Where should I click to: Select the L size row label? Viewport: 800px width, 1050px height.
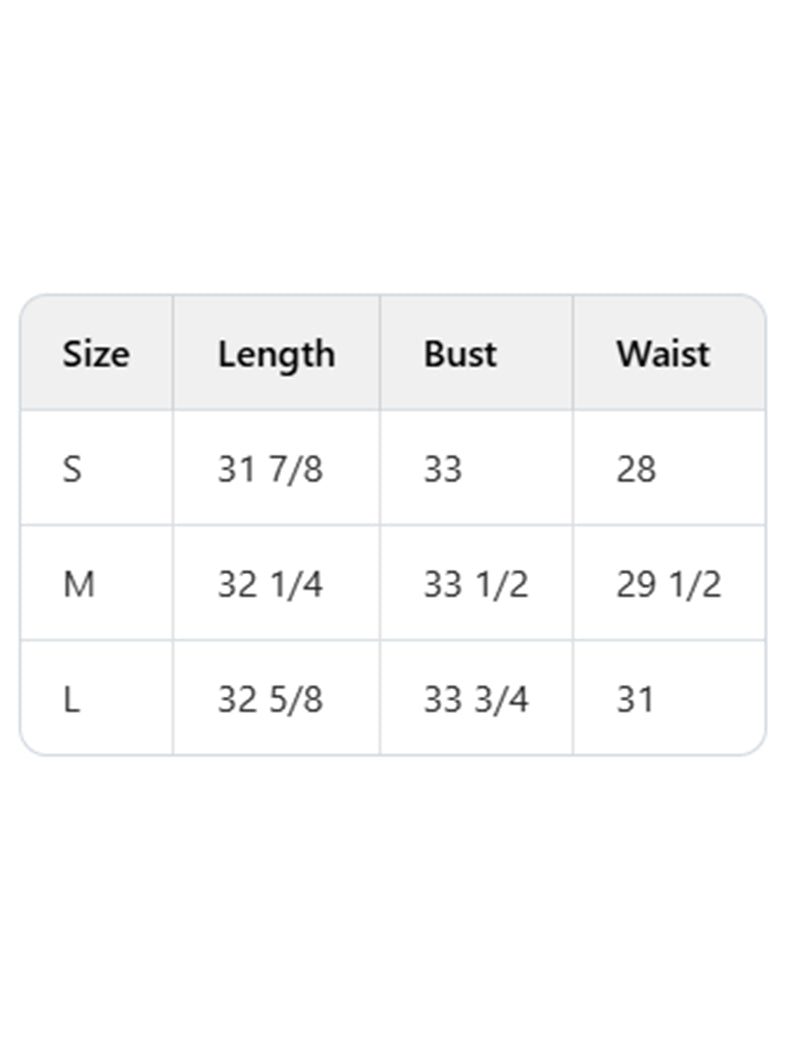point(71,699)
